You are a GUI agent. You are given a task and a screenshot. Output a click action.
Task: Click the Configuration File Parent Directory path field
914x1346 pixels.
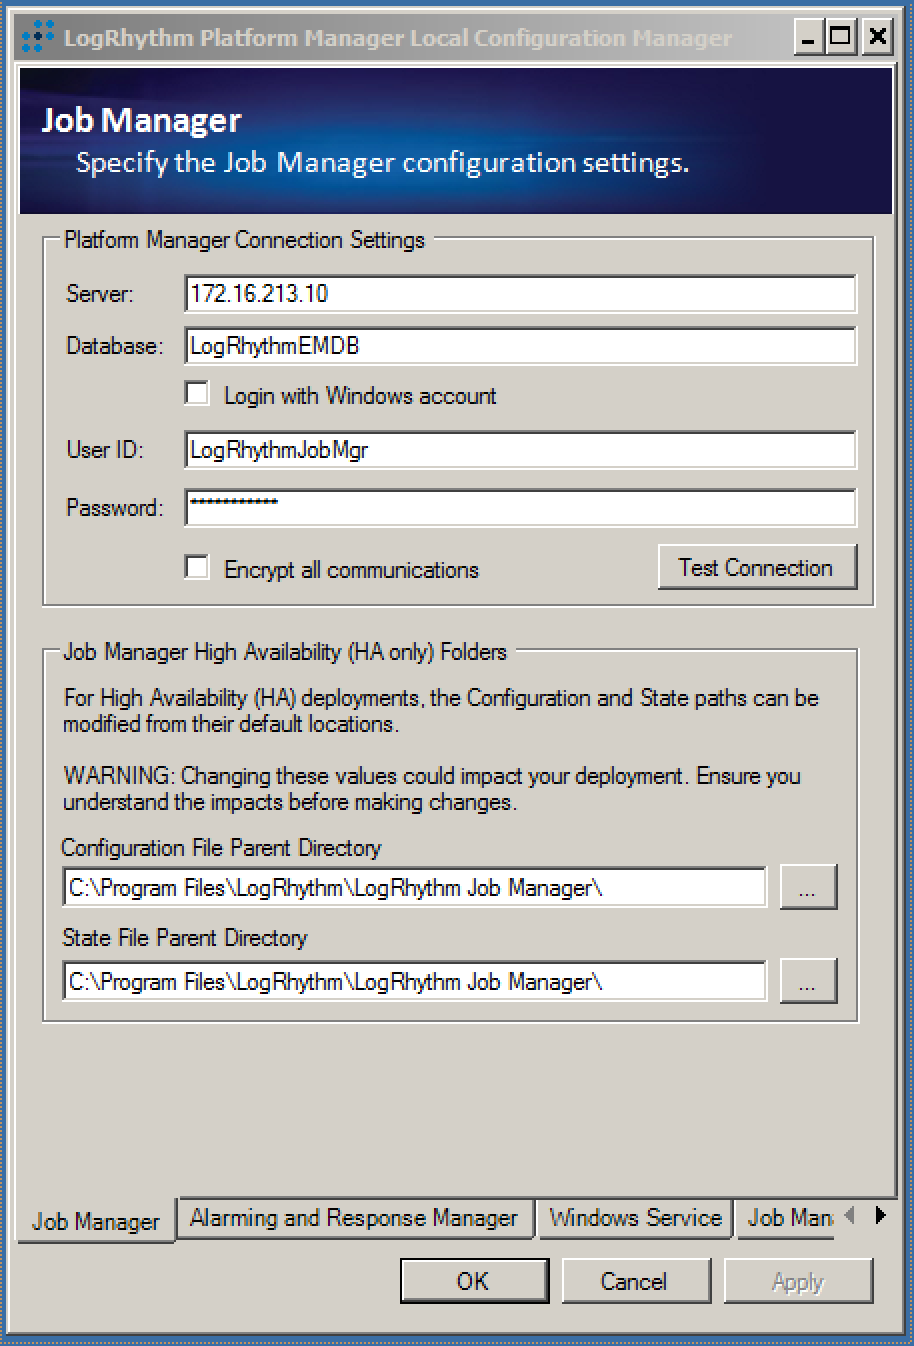click(414, 888)
